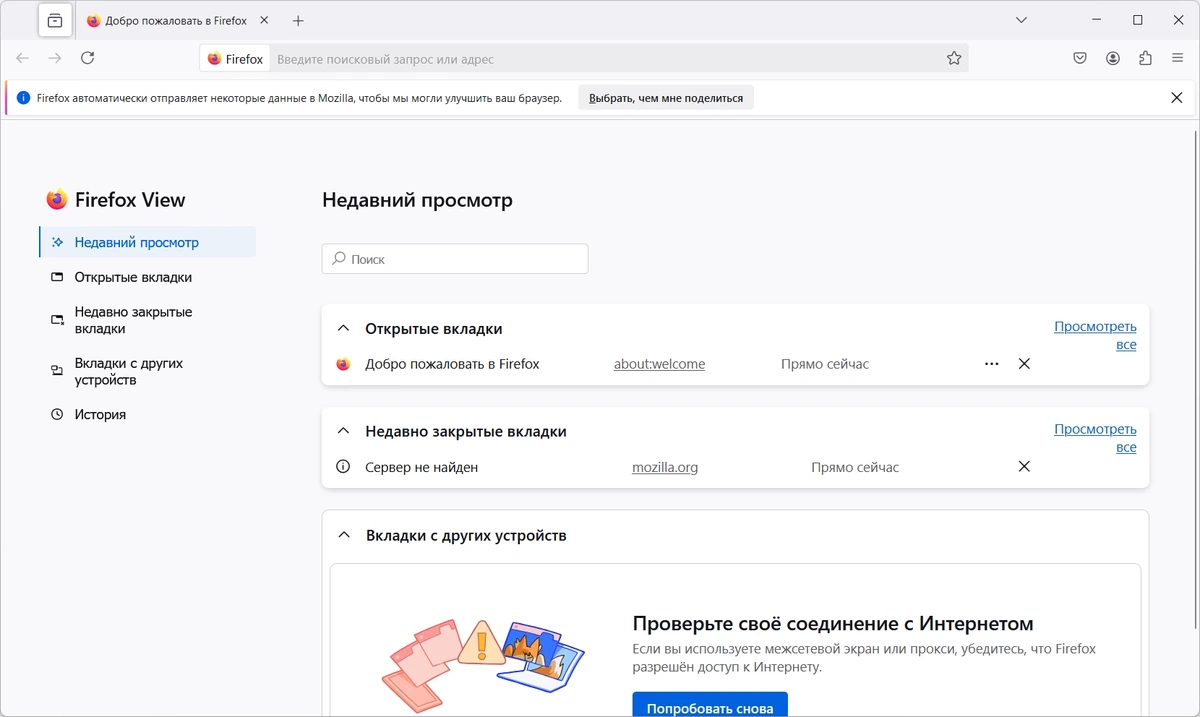Screen dimensions: 1200x717
Task: Open a new tab with plus button
Action: pyautogui.click(x=298, y=20)
